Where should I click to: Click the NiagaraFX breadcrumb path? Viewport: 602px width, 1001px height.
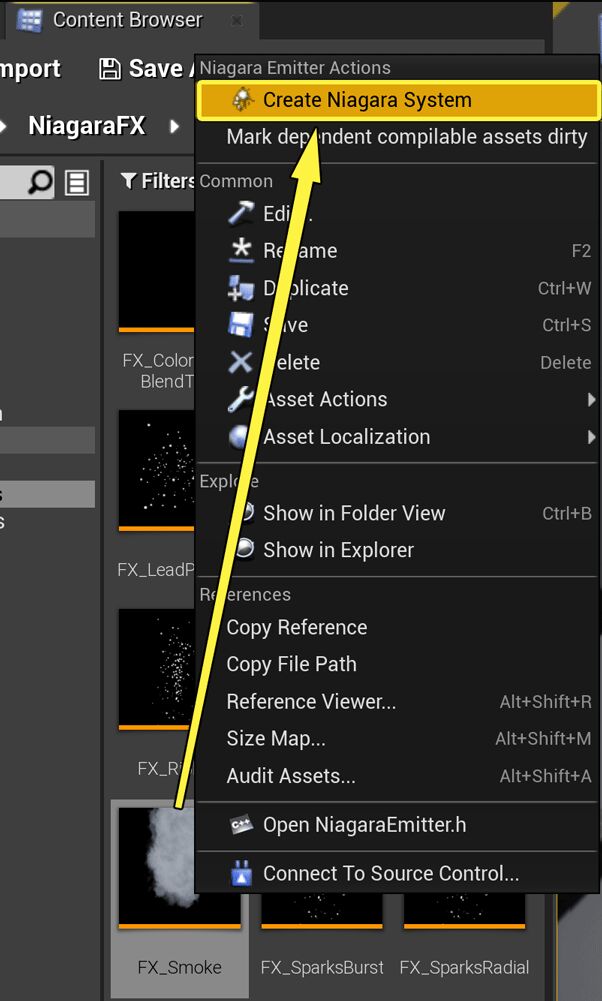click(x=86, y=126)
